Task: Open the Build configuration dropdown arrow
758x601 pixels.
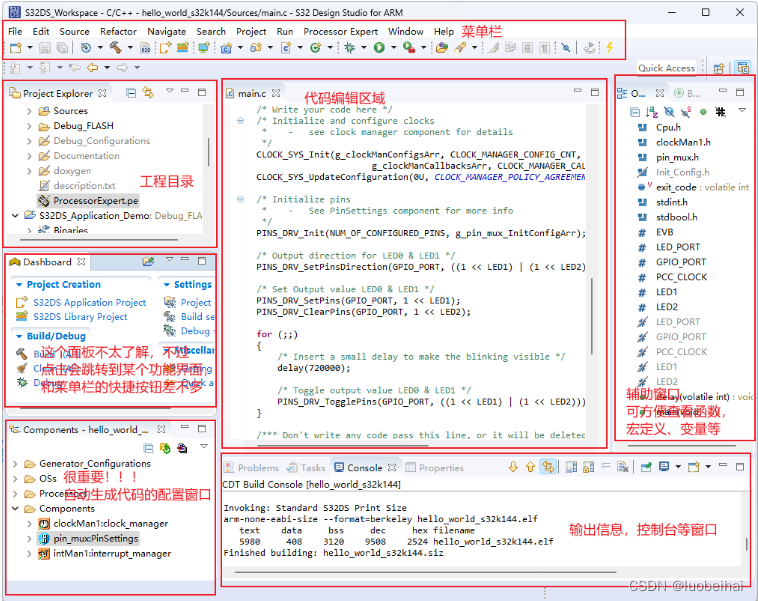Action: pos(130,47)
